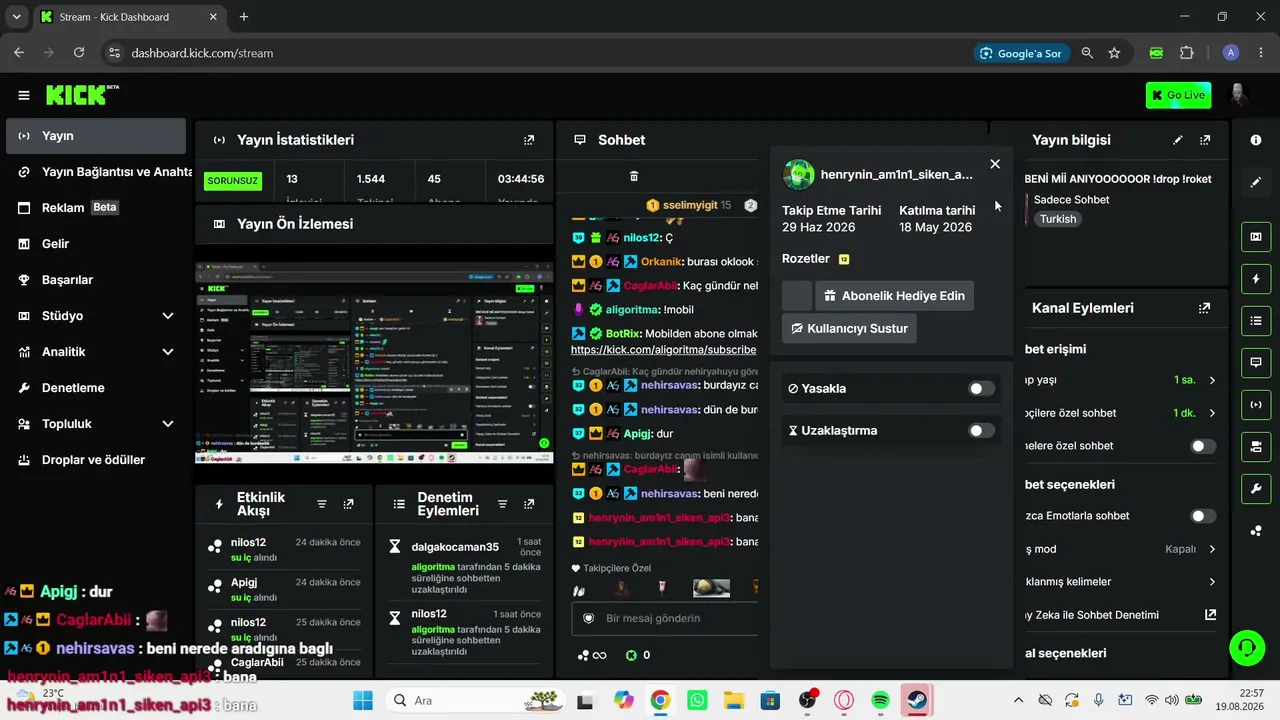Show hidden system tray icons

click(1018, 700)
